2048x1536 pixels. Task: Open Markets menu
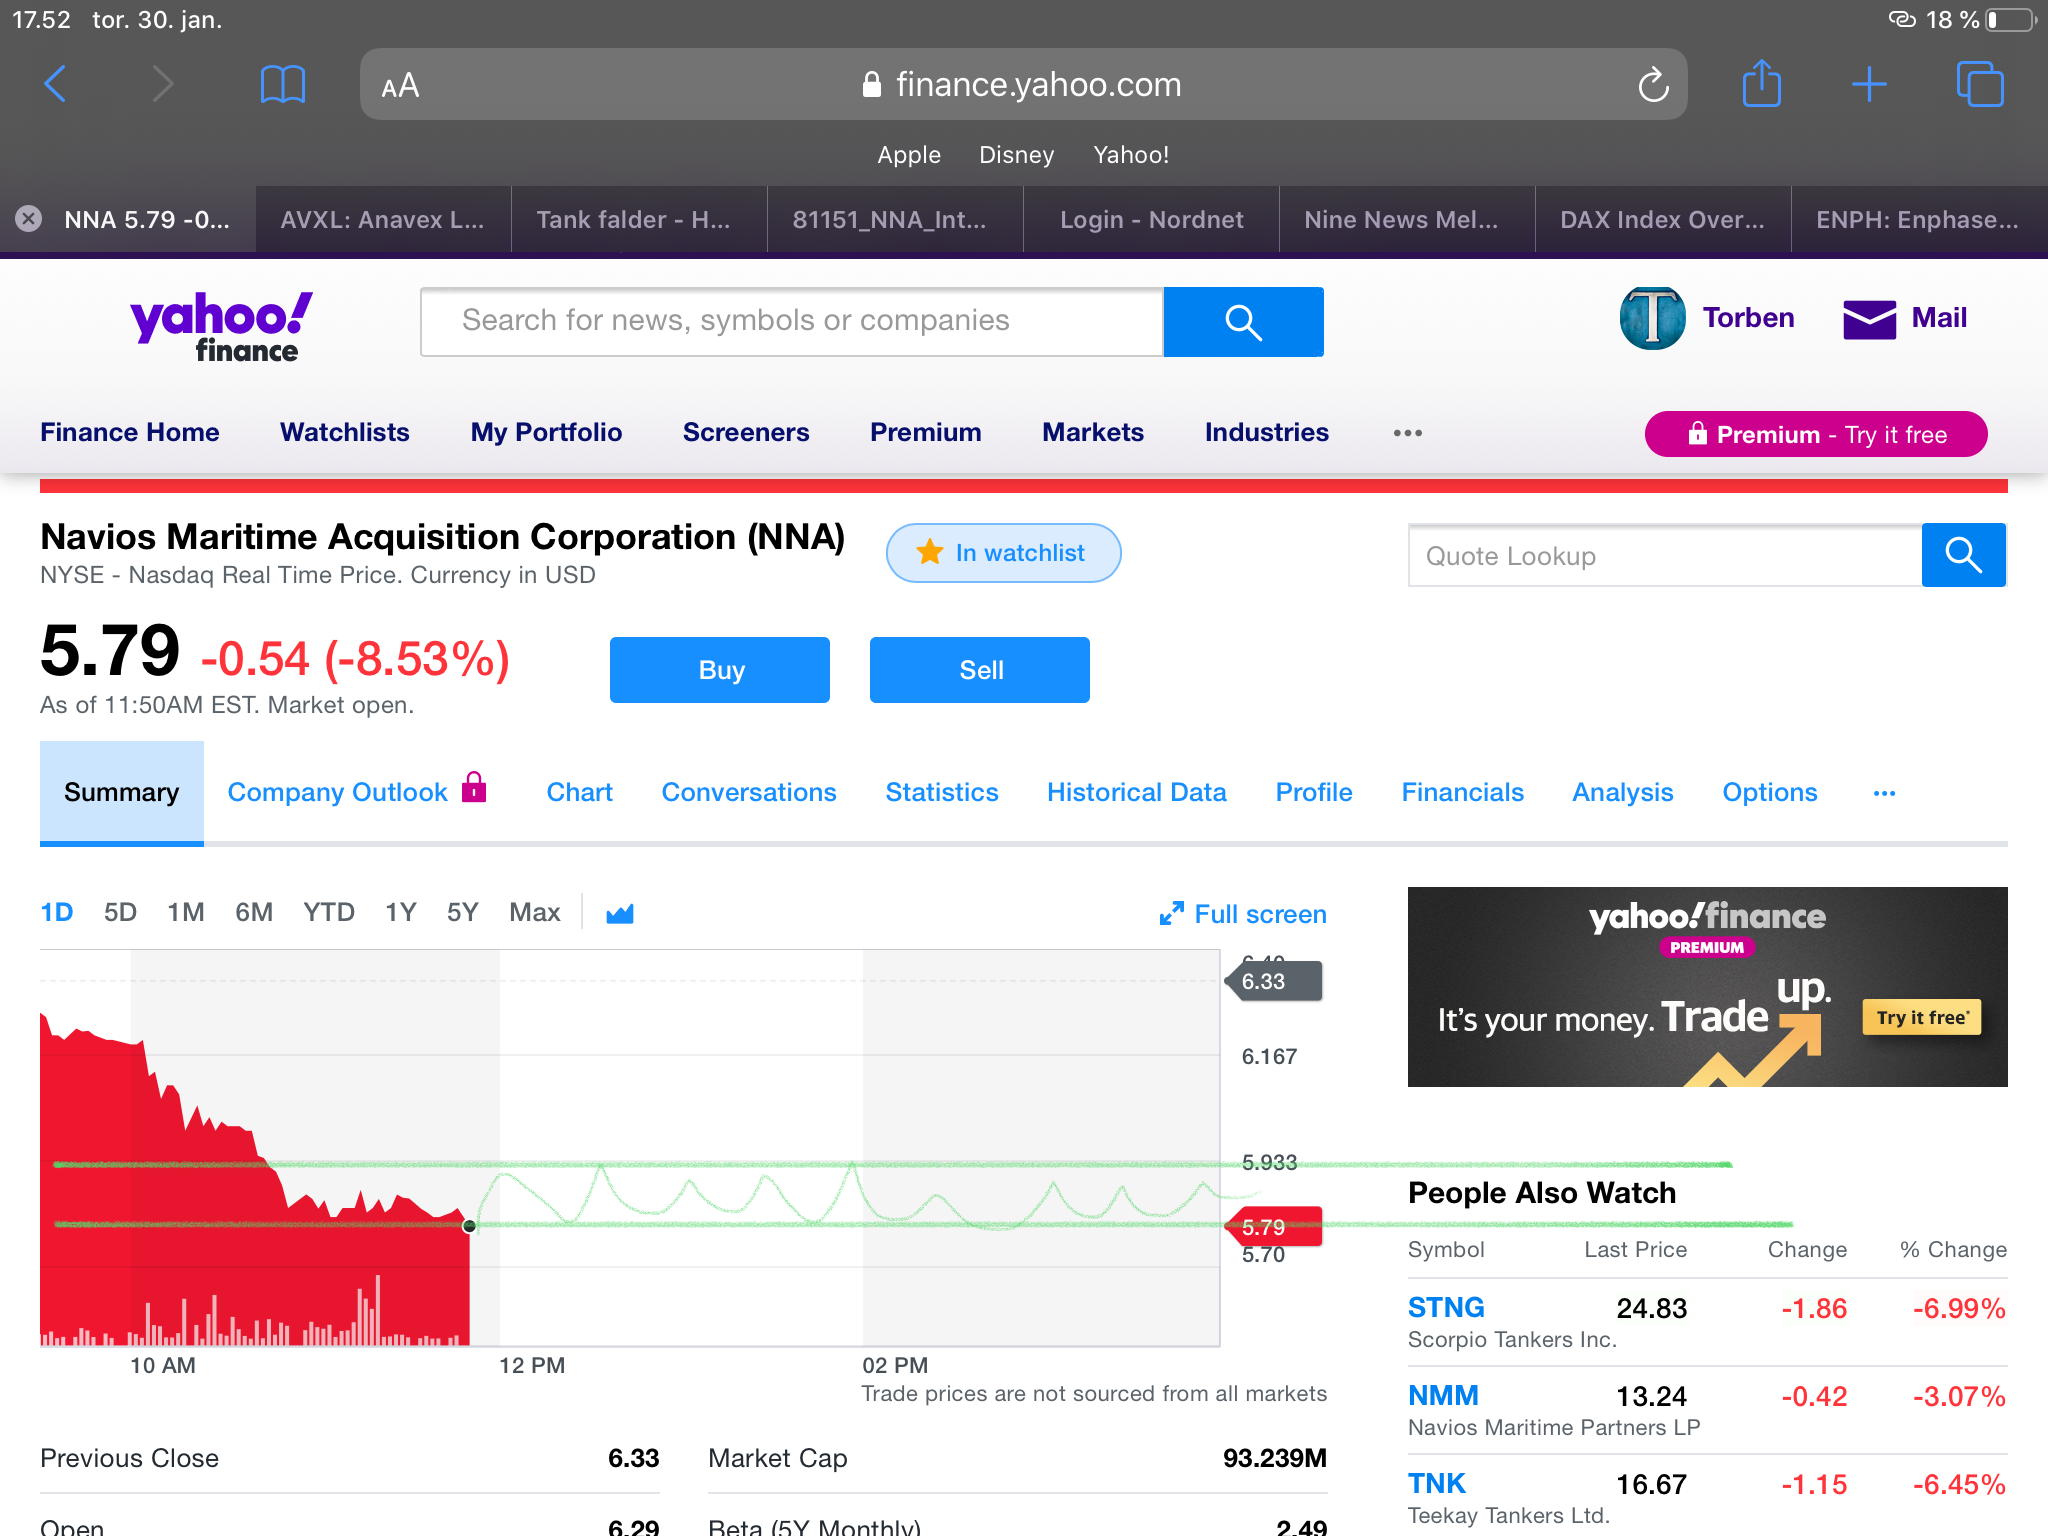(x=1093, y=433)
